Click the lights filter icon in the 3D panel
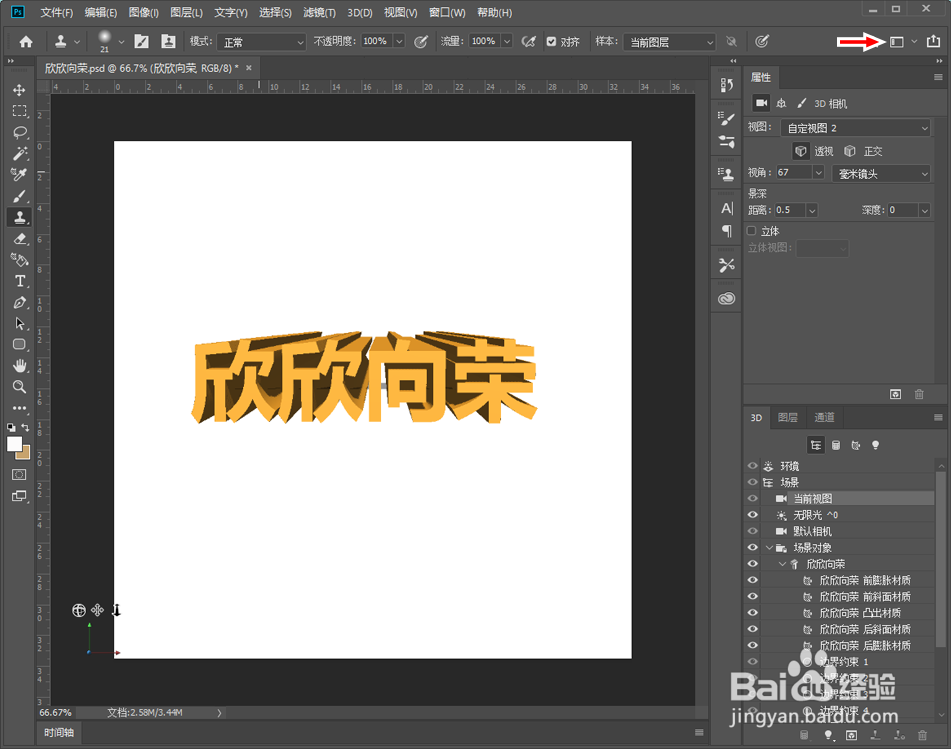This screenshot has width=951, height=749. tap(876, 445)
